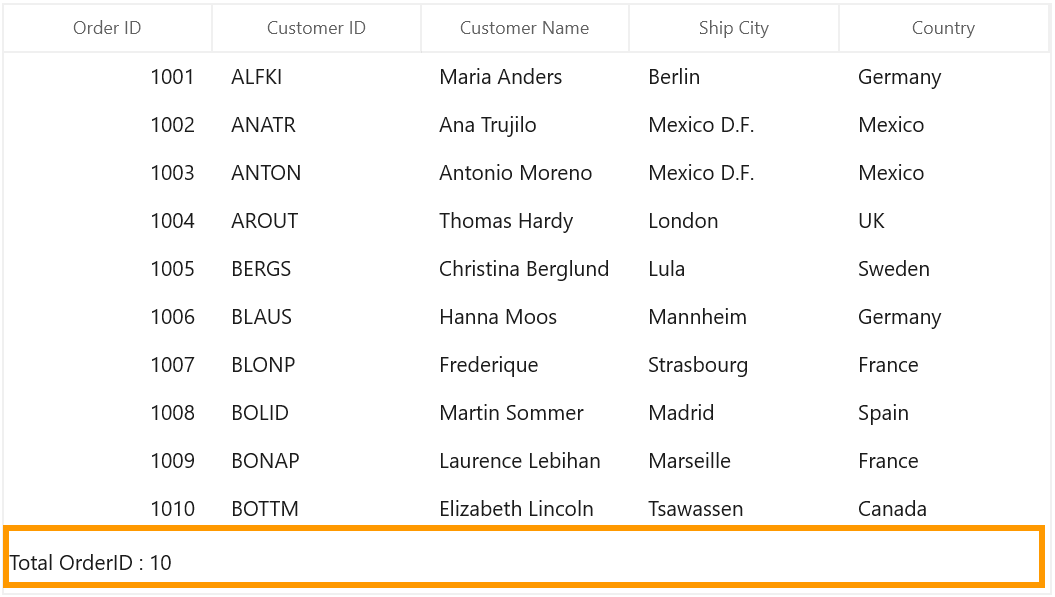Select the Maria Anders name cell

[x=525, y=77]
